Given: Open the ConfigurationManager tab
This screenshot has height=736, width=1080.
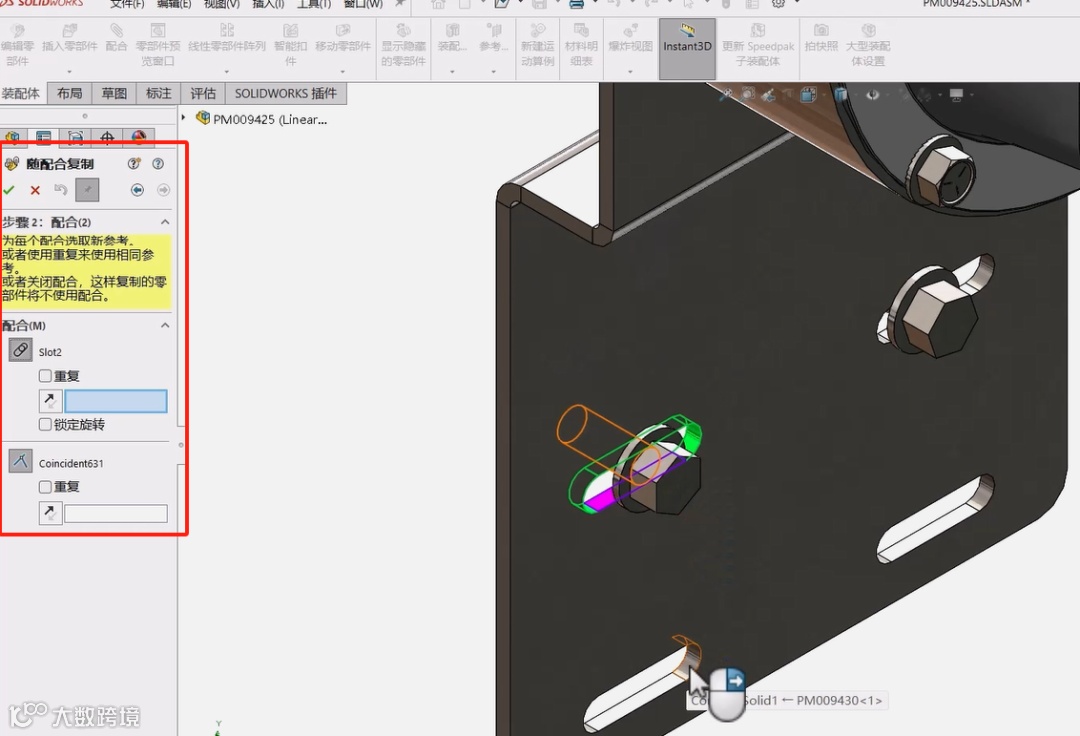Looking at the screenshot, I should [75, 138].
